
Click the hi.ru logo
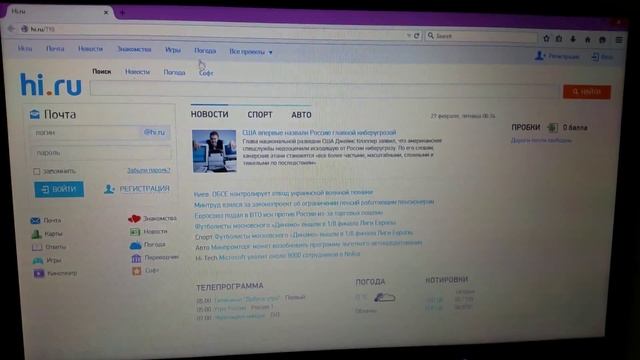coord(51,84)
